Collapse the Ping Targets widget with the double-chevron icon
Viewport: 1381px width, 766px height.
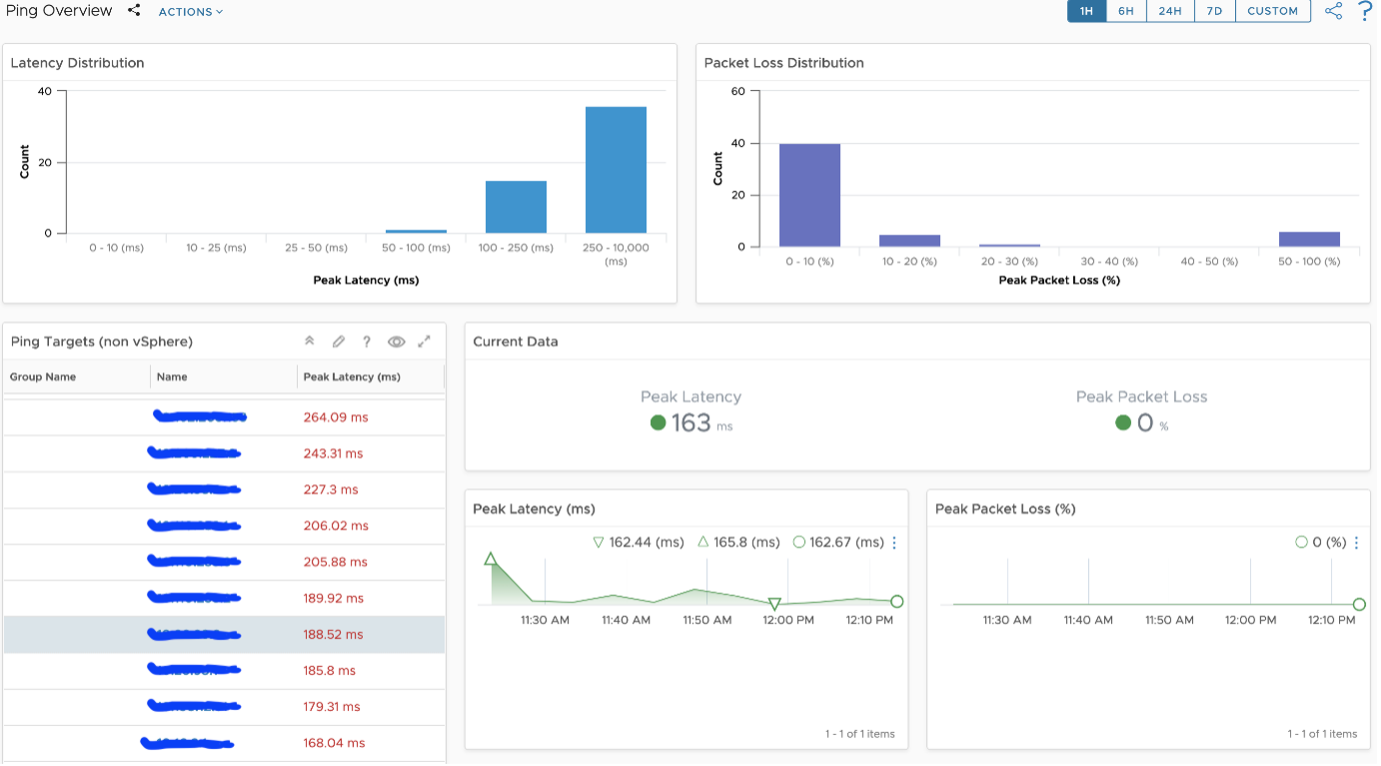pos(310,341)
